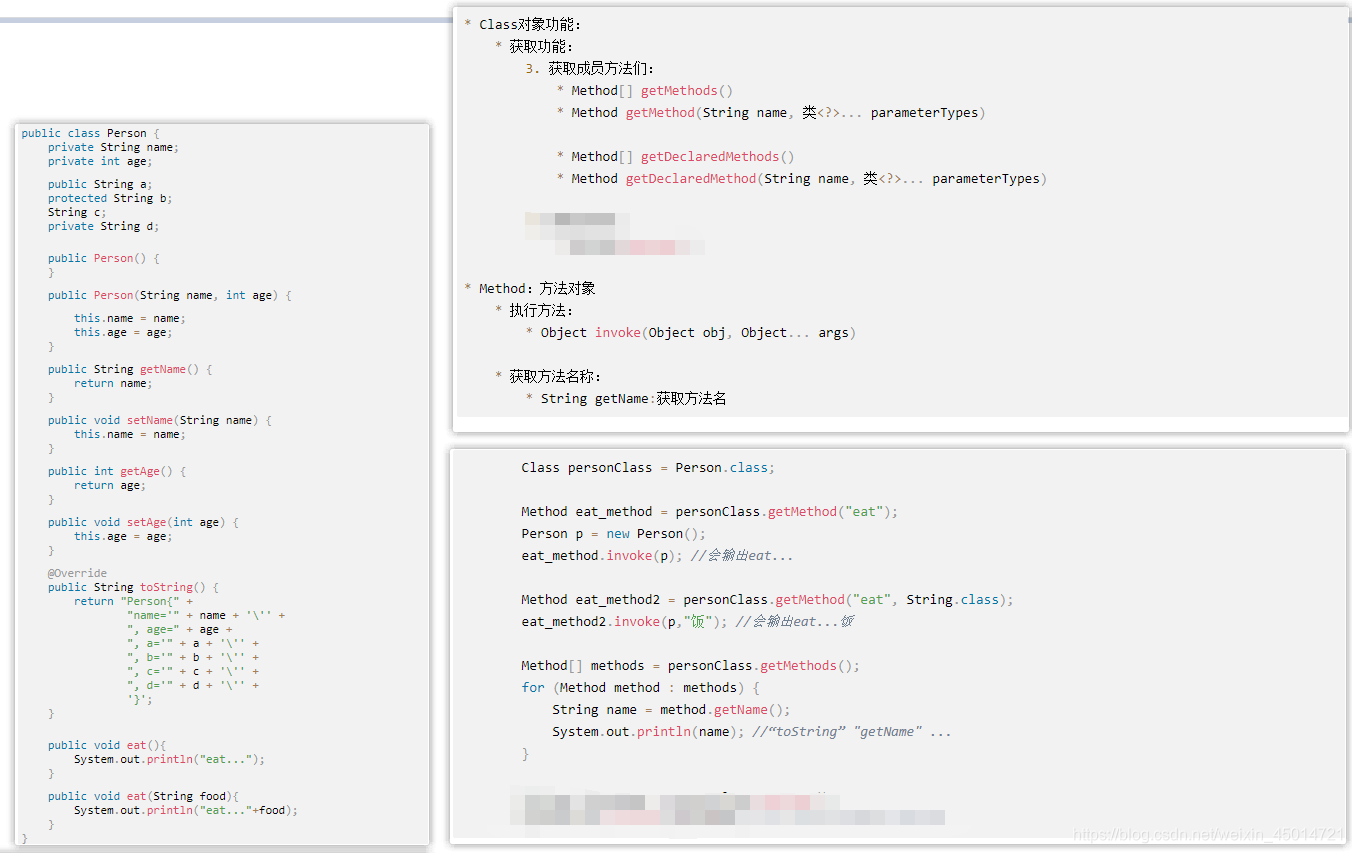Click 'System.out.println("eat..."+food);' line
1352x853 pixels.
point(186,810)
